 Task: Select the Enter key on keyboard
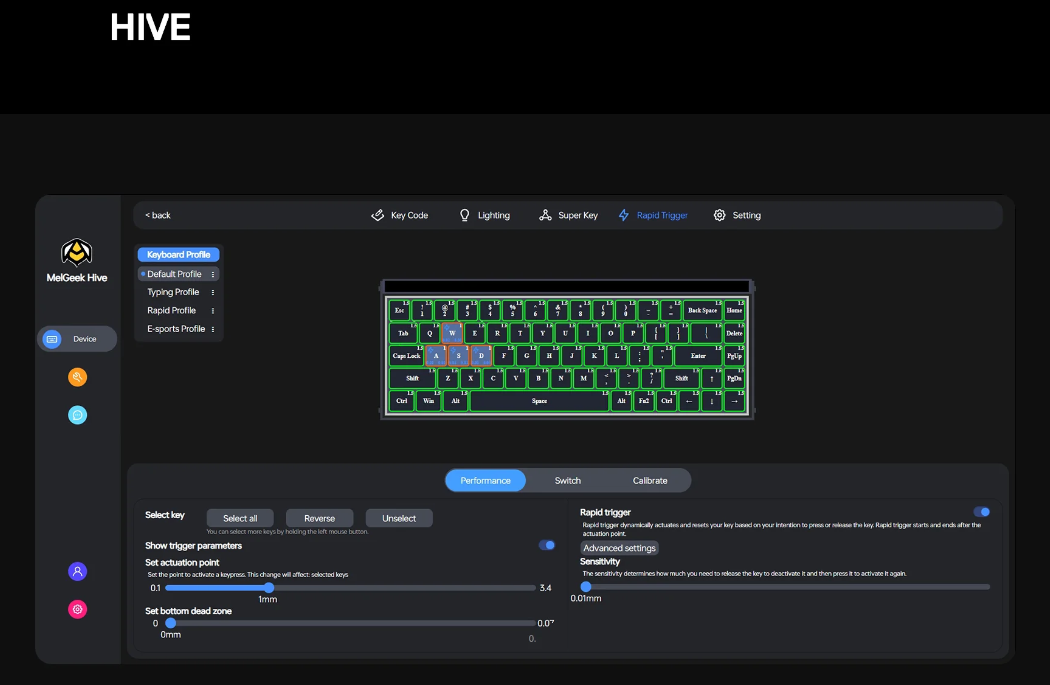(698, 356)
